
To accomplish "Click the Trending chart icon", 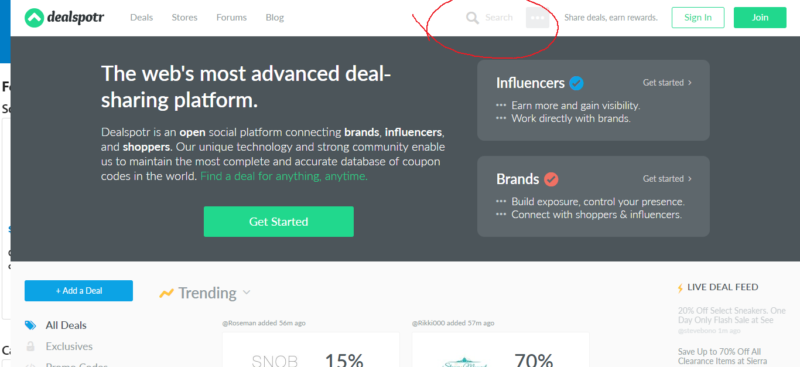I will (166, 293).
